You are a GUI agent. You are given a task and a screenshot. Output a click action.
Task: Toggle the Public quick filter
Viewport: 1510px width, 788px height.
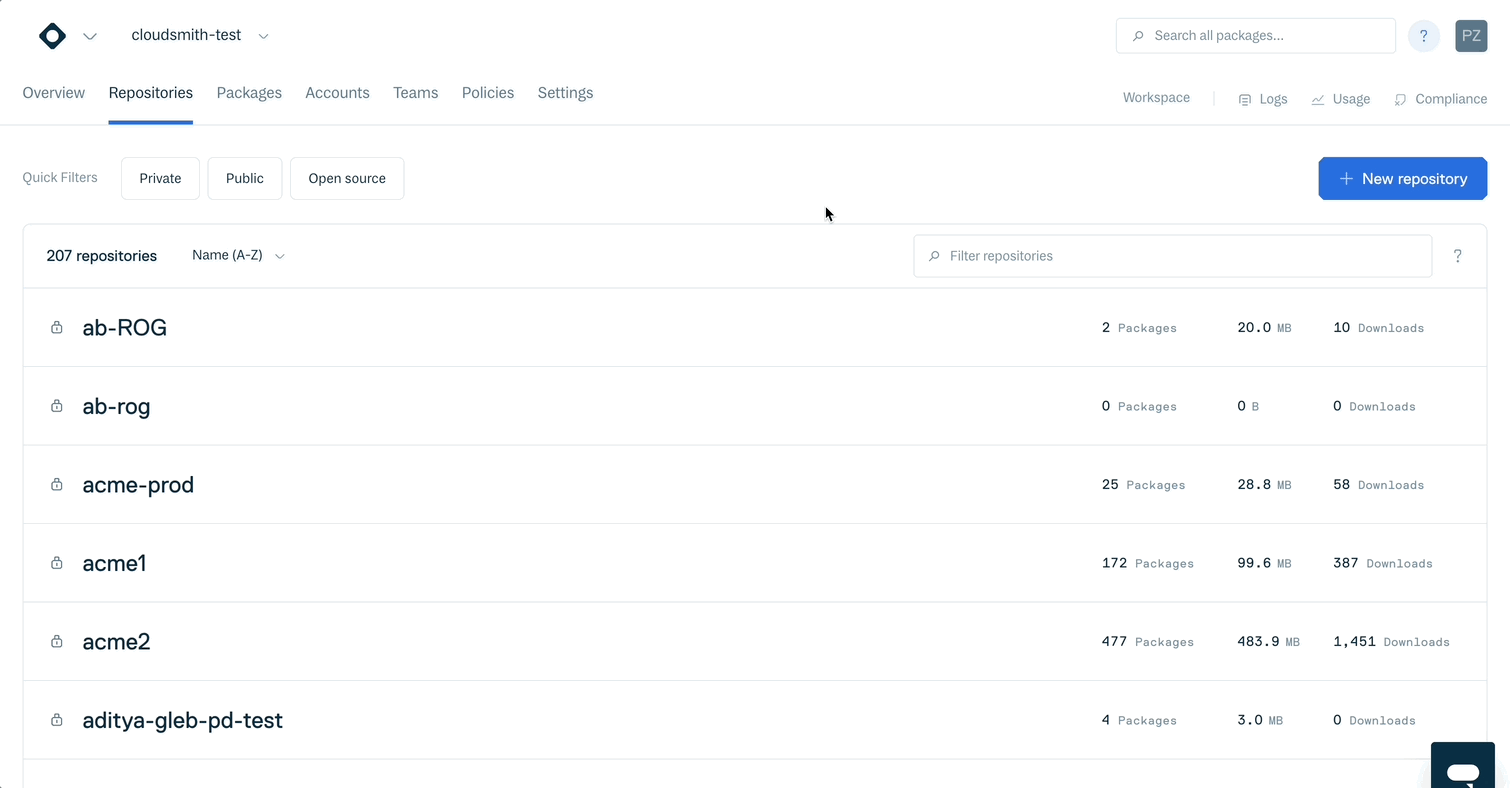[x=244, y=178]
